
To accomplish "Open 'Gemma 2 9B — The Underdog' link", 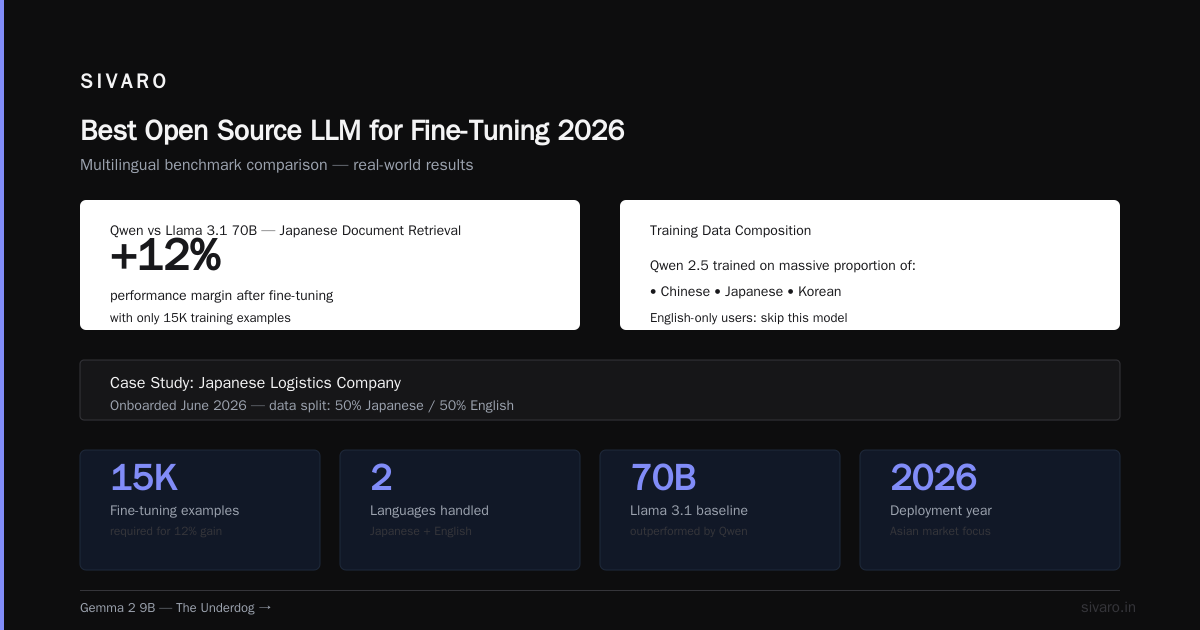I will pos(176,607).
